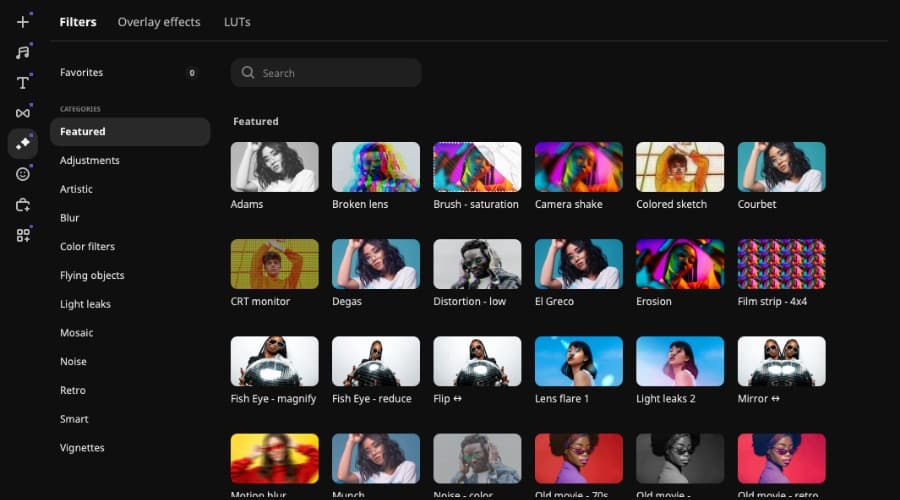
Task: Open the more tools grid icon
Action: (23, 235)
